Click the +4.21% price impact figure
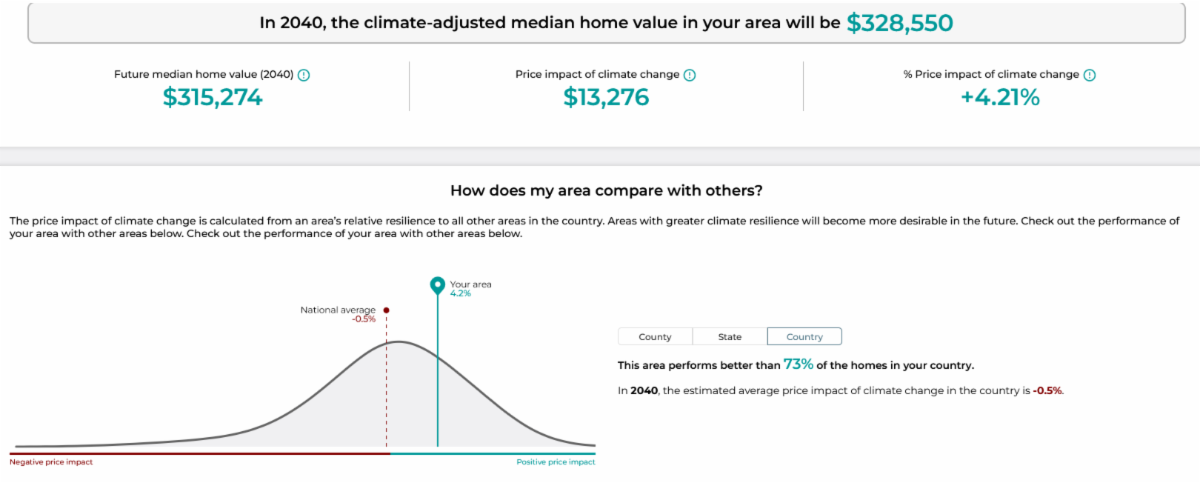Viewport: 1200px width, 483px height. point(1000,97)
